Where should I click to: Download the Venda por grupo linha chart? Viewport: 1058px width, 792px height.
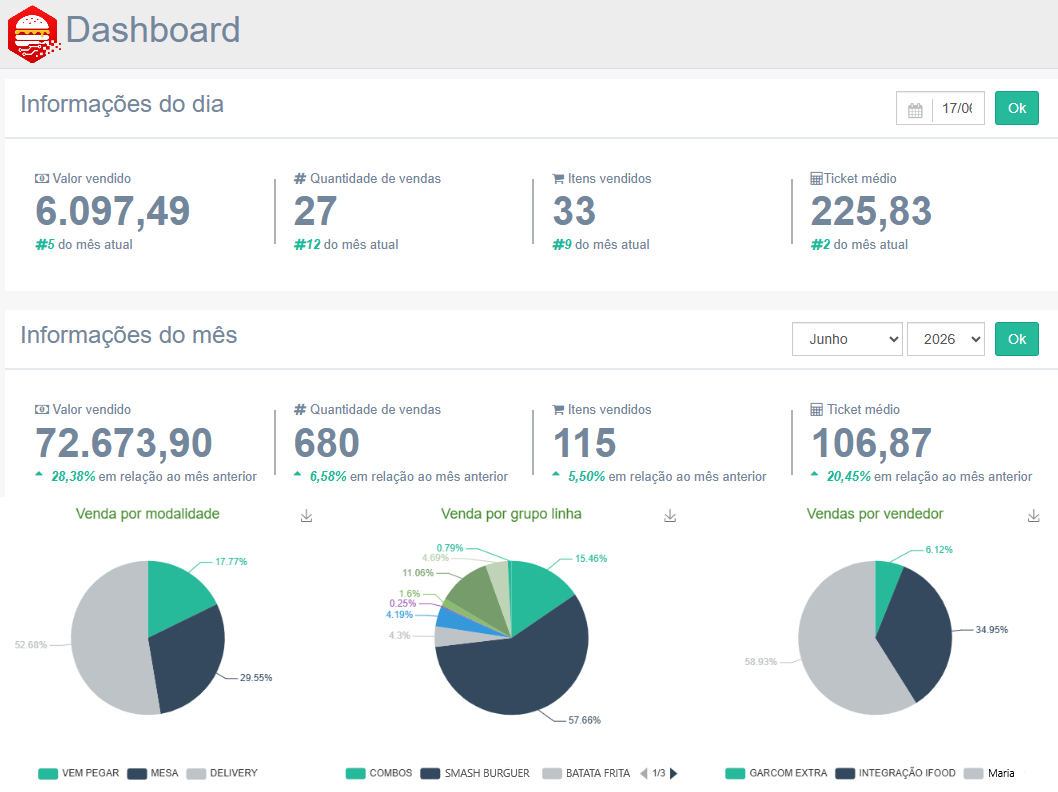point(670,516)
